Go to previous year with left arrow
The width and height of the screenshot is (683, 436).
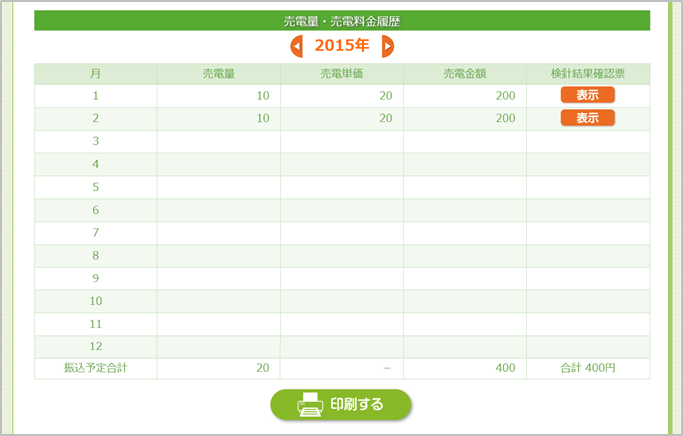coord(296,46)
